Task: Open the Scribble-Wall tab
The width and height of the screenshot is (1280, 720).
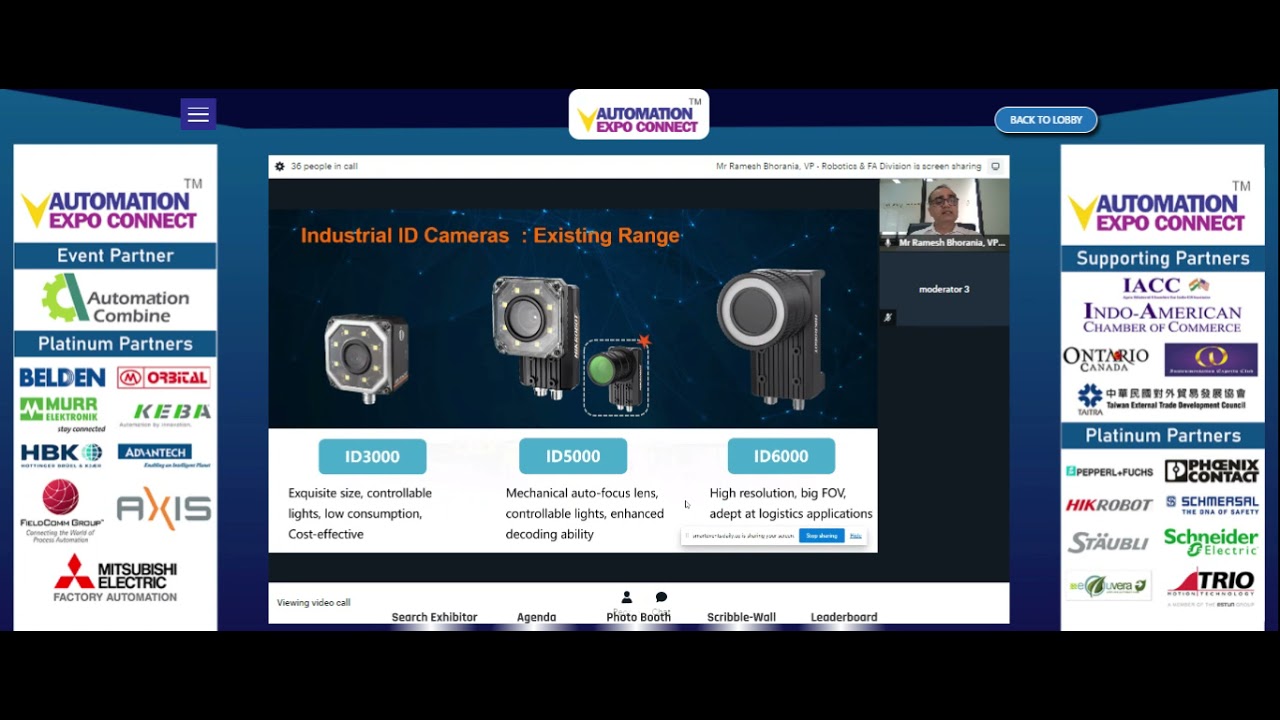Action: click(742, 617)
